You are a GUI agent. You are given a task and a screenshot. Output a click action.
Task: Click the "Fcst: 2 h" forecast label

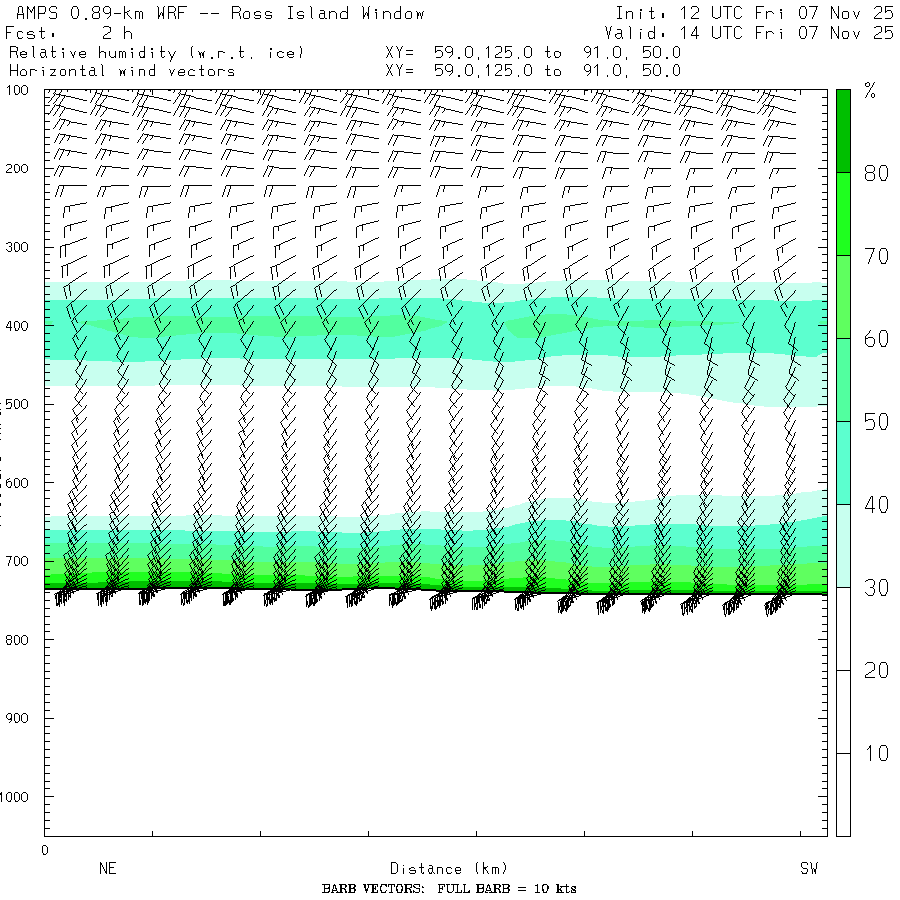(x=69, y=33)
